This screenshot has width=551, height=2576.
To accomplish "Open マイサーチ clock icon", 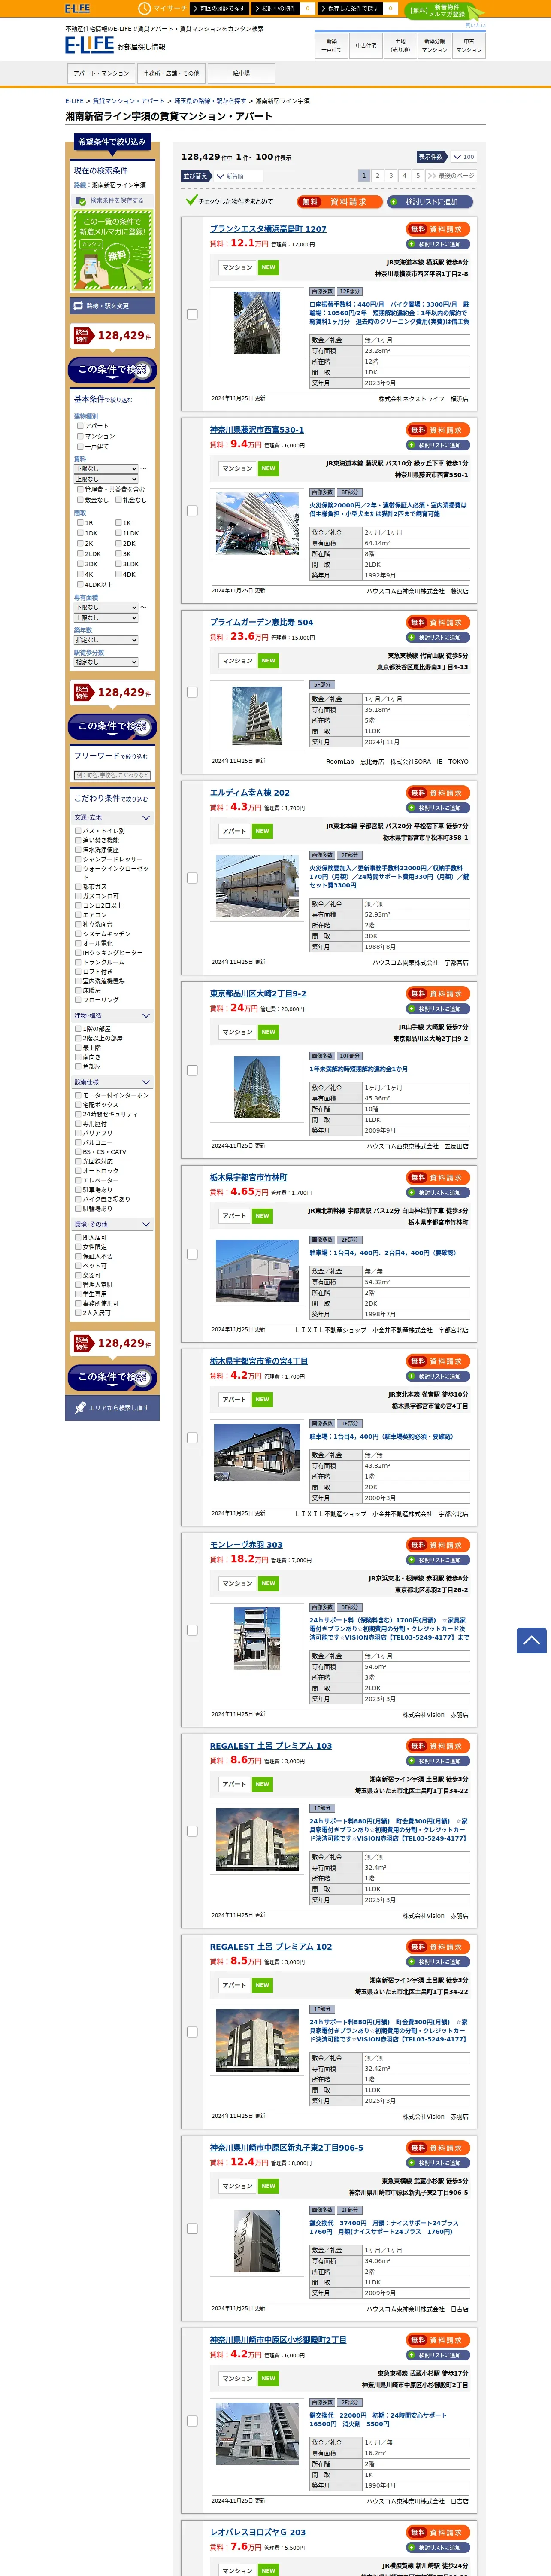I will click(x=145, y=8).
